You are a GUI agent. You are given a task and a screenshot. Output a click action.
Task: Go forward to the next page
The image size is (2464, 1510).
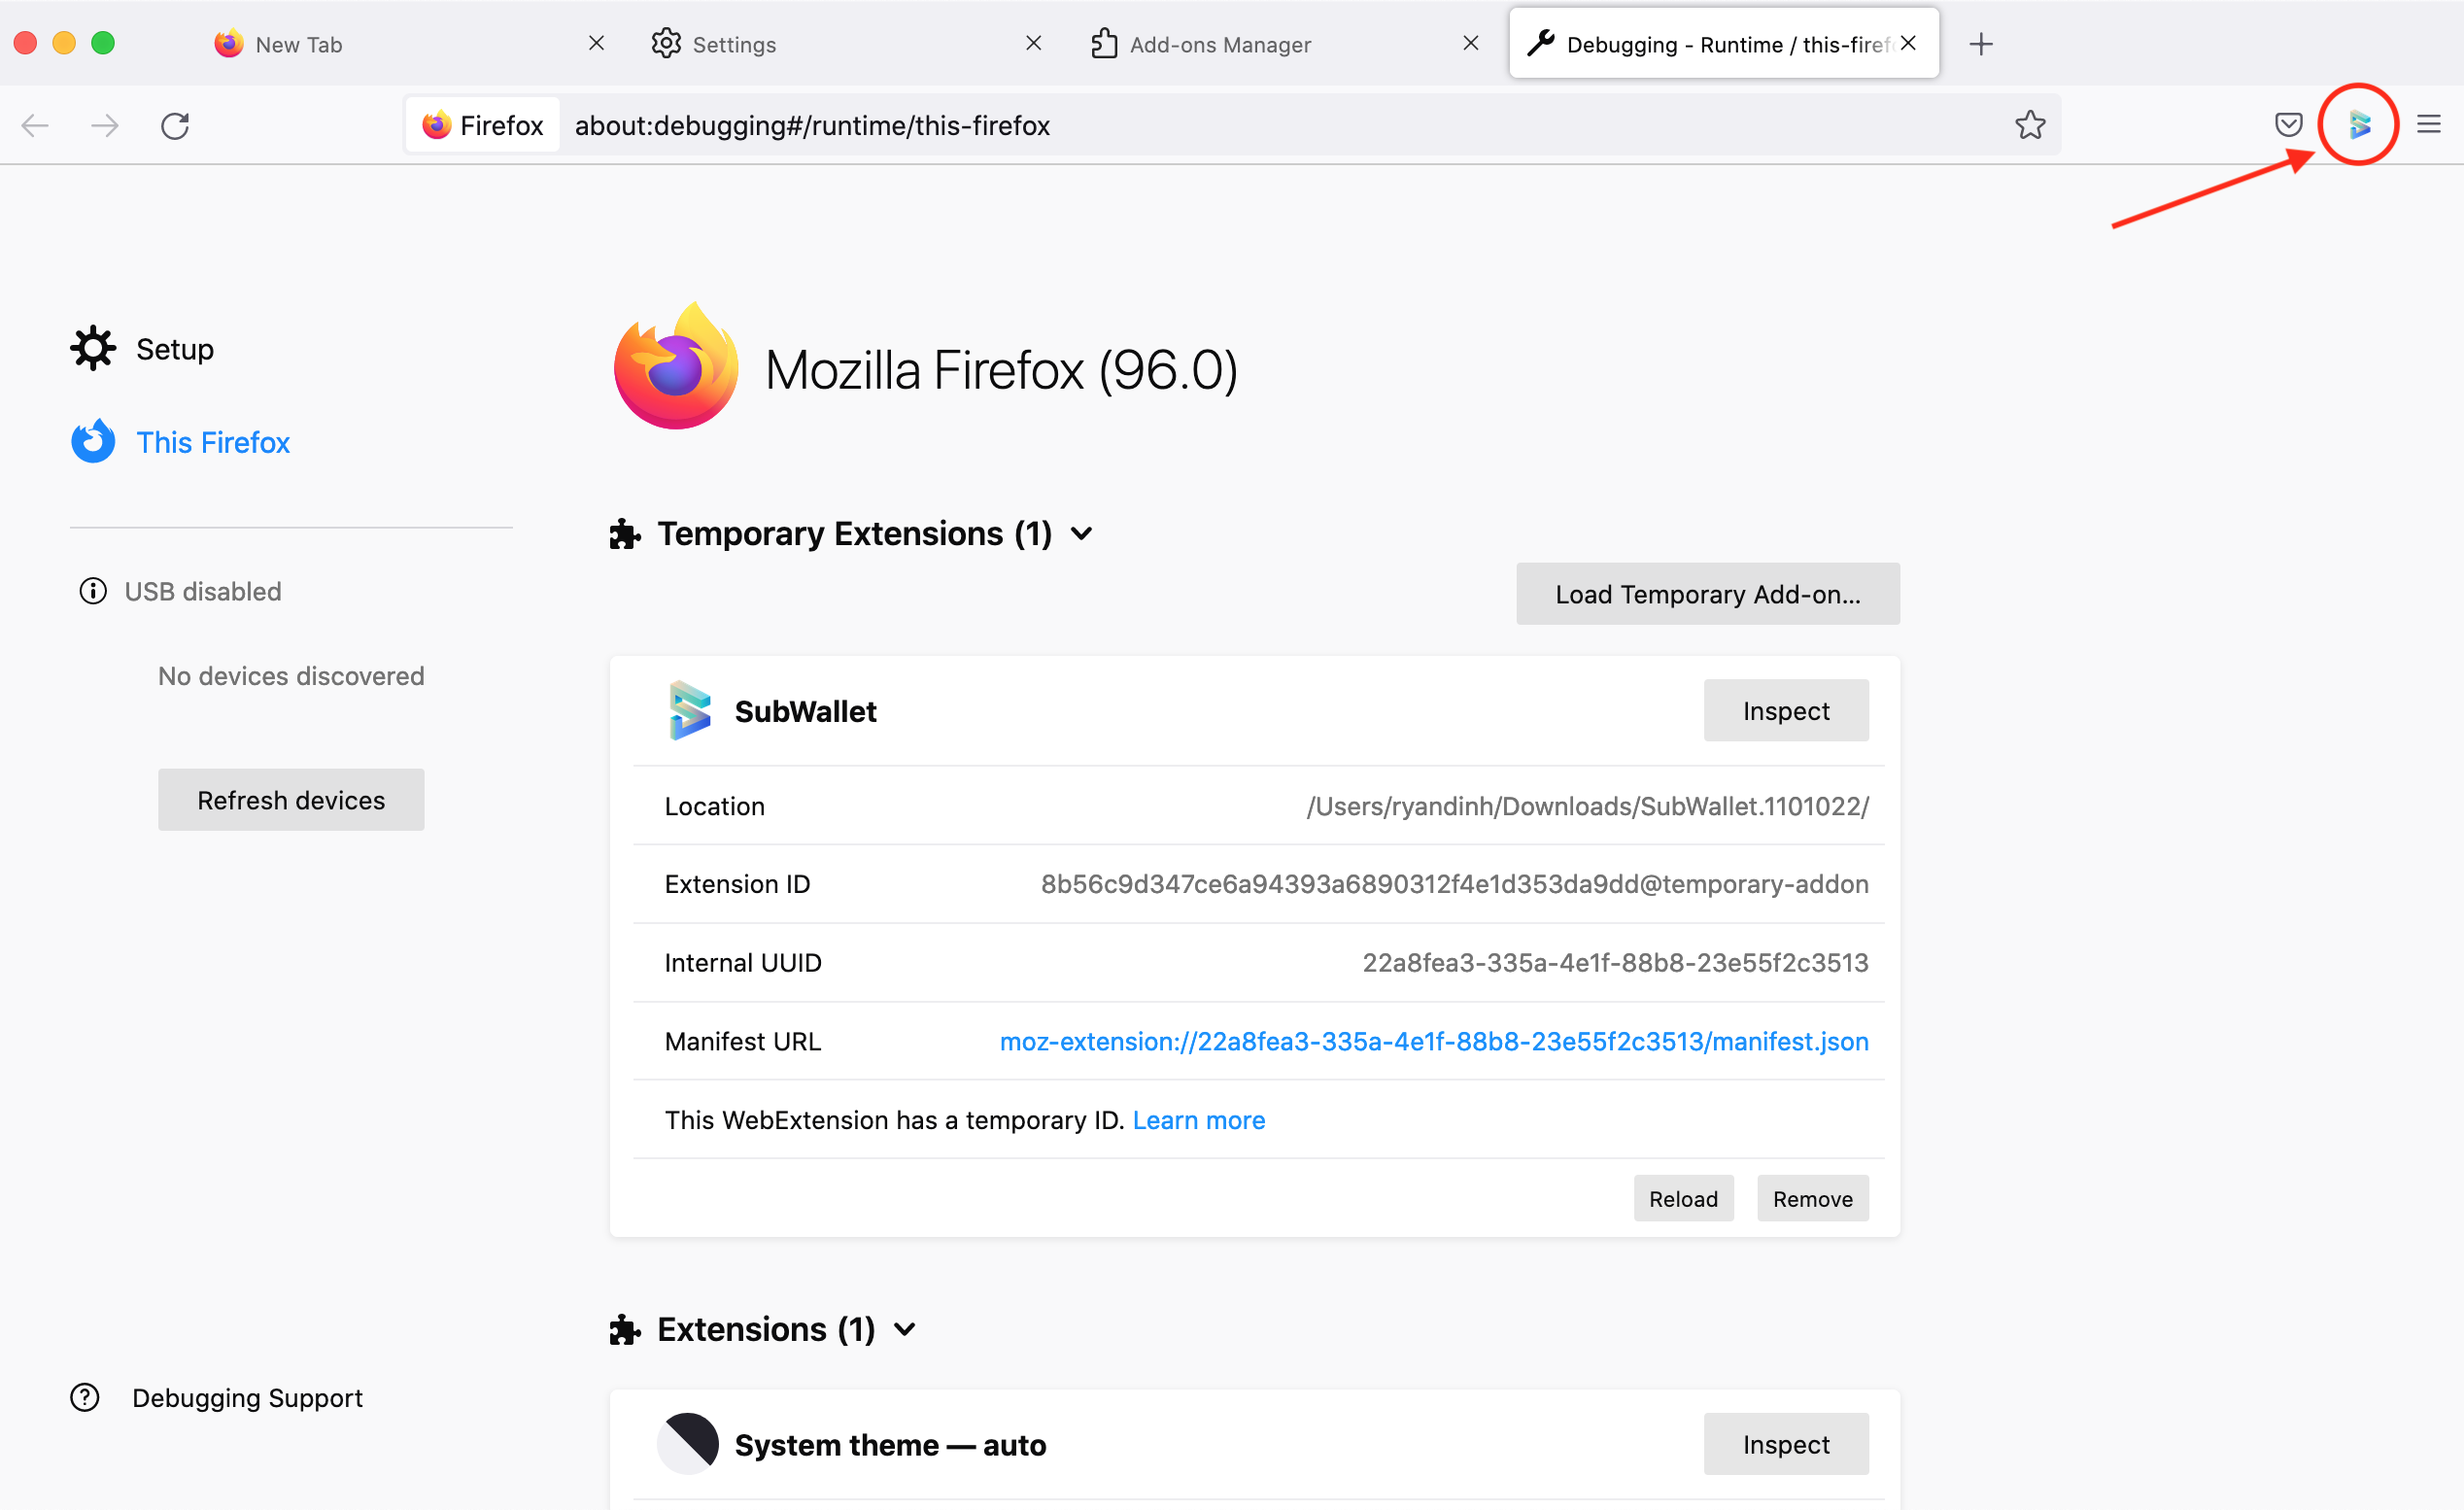[105, 125]
